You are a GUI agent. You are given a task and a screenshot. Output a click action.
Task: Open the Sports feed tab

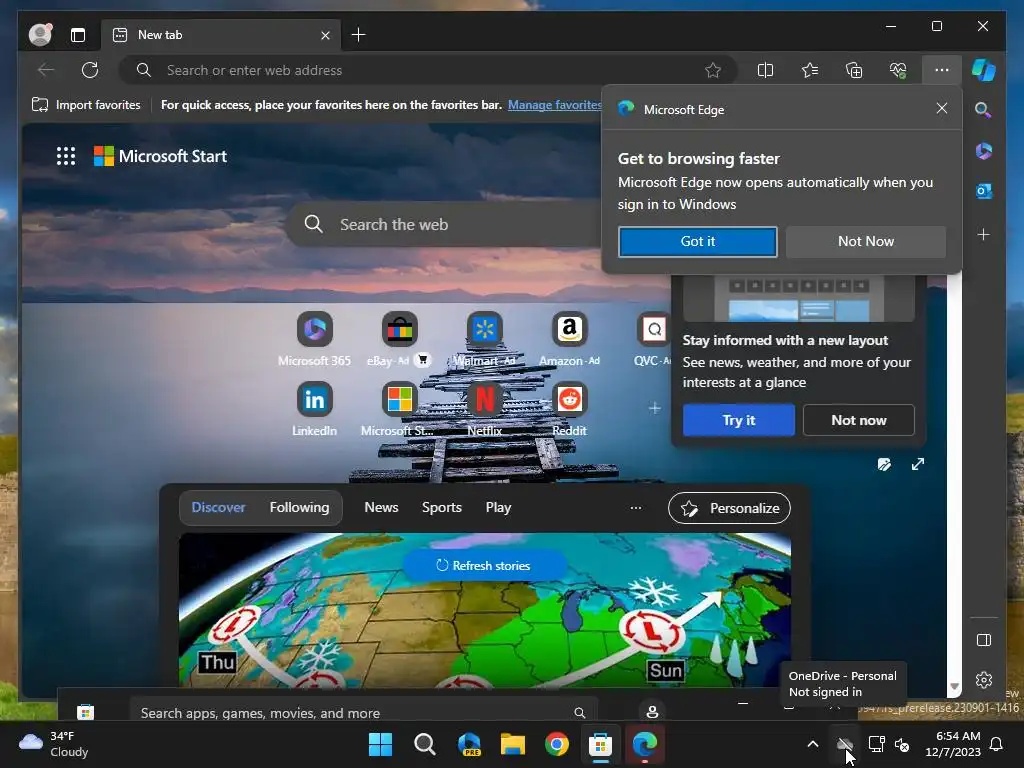[441, 507]
